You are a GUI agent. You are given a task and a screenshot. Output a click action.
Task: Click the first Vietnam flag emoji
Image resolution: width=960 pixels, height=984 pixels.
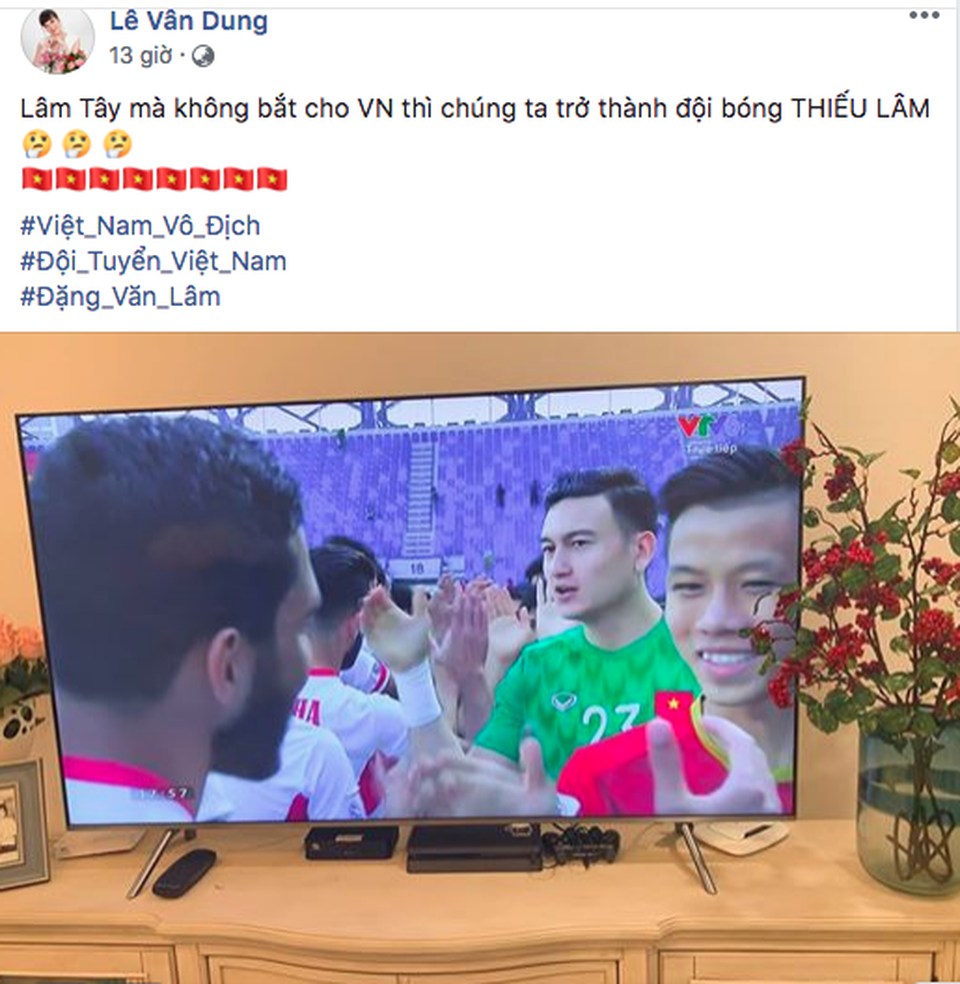(37, 179)
